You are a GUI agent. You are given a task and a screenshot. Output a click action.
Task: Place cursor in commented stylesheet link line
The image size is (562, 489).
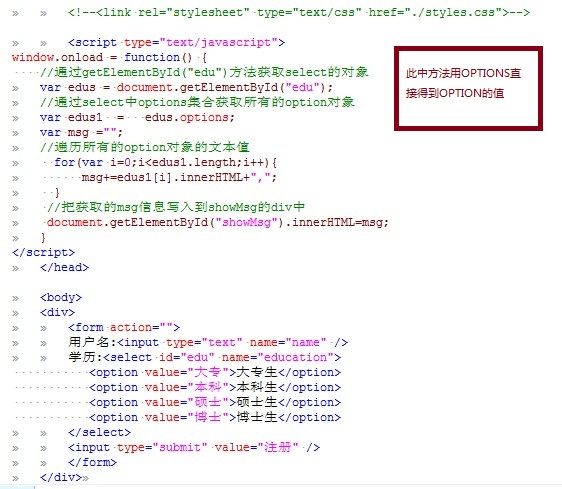coord(299,13)
